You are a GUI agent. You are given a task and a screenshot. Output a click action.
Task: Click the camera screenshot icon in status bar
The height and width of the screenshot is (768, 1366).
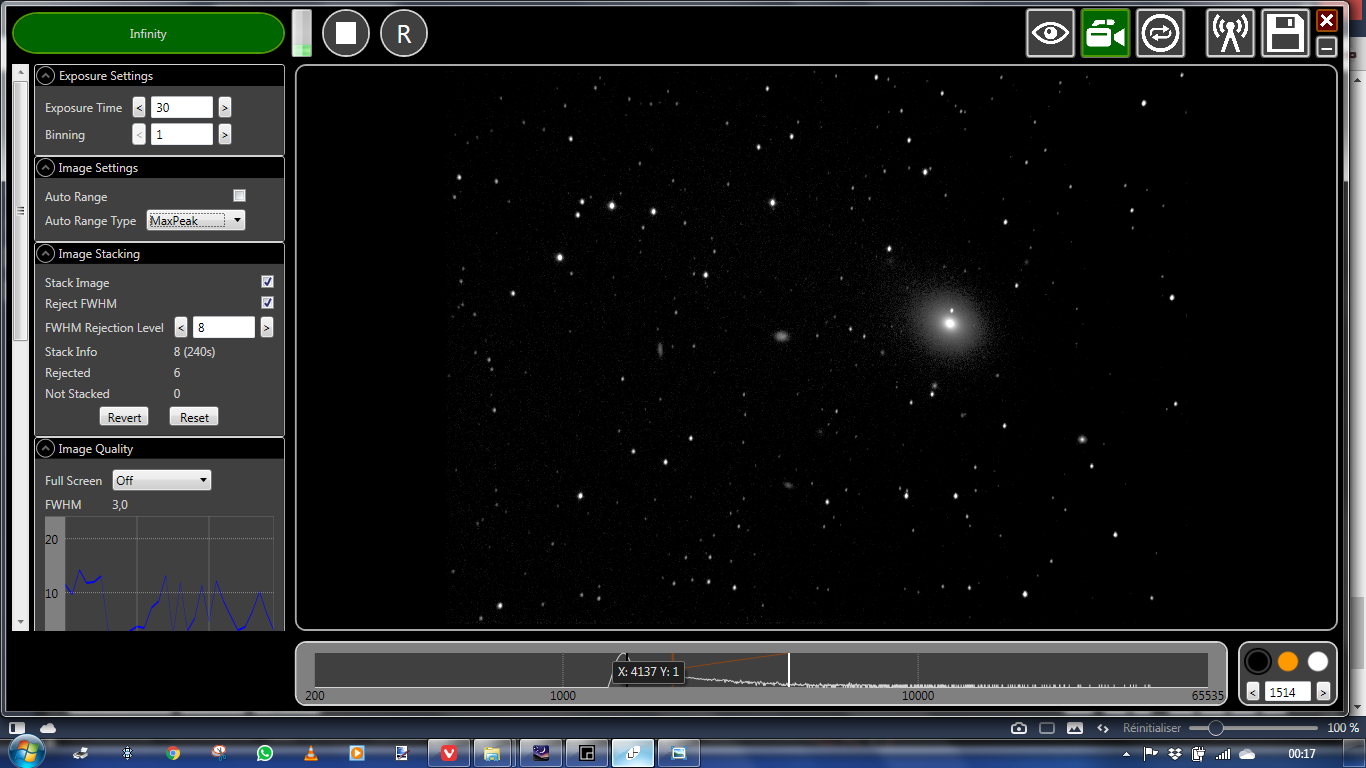(1019, 728)
